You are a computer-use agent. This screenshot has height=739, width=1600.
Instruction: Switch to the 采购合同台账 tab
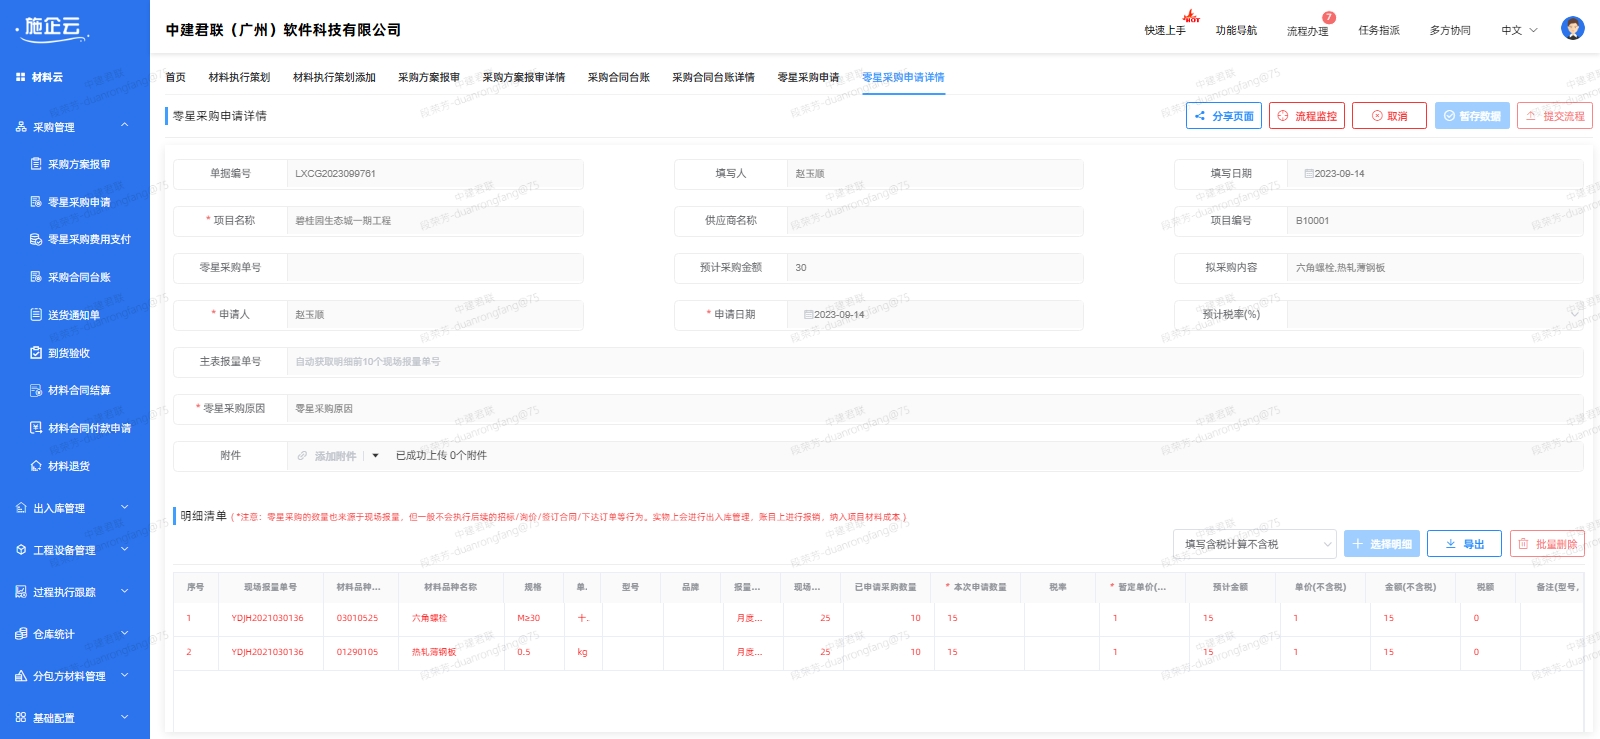(618, 77)
